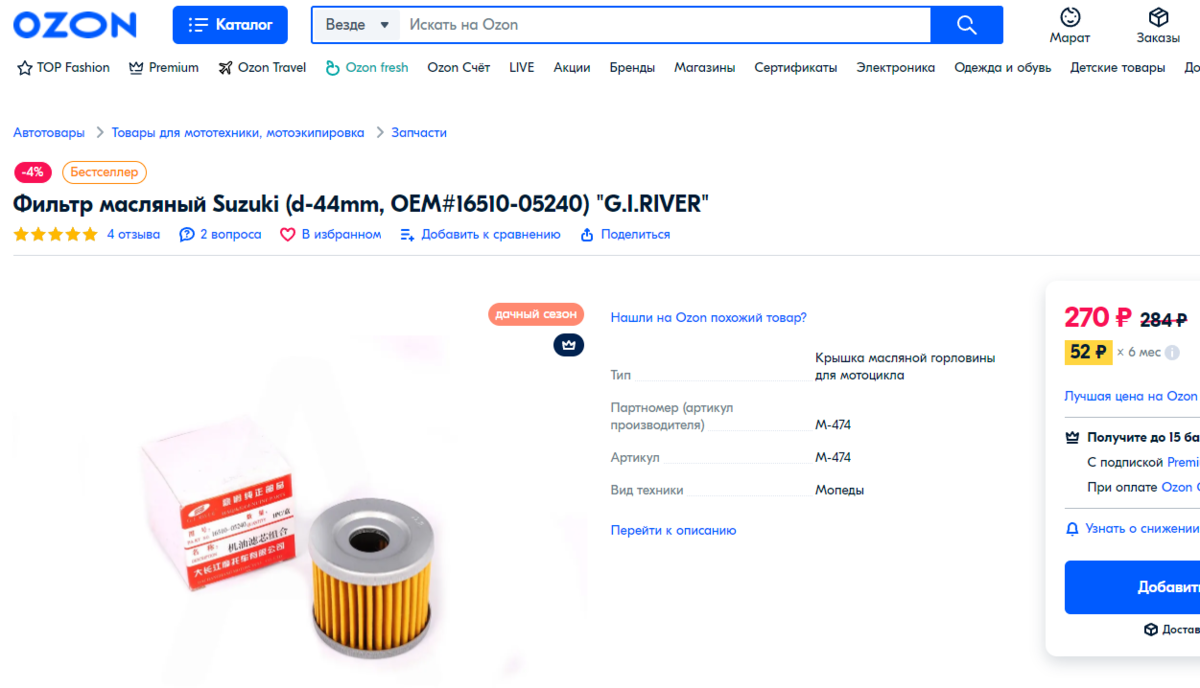1200x688 pixels.
Task: Click the magnifier search button
Action: click(966, 25)
